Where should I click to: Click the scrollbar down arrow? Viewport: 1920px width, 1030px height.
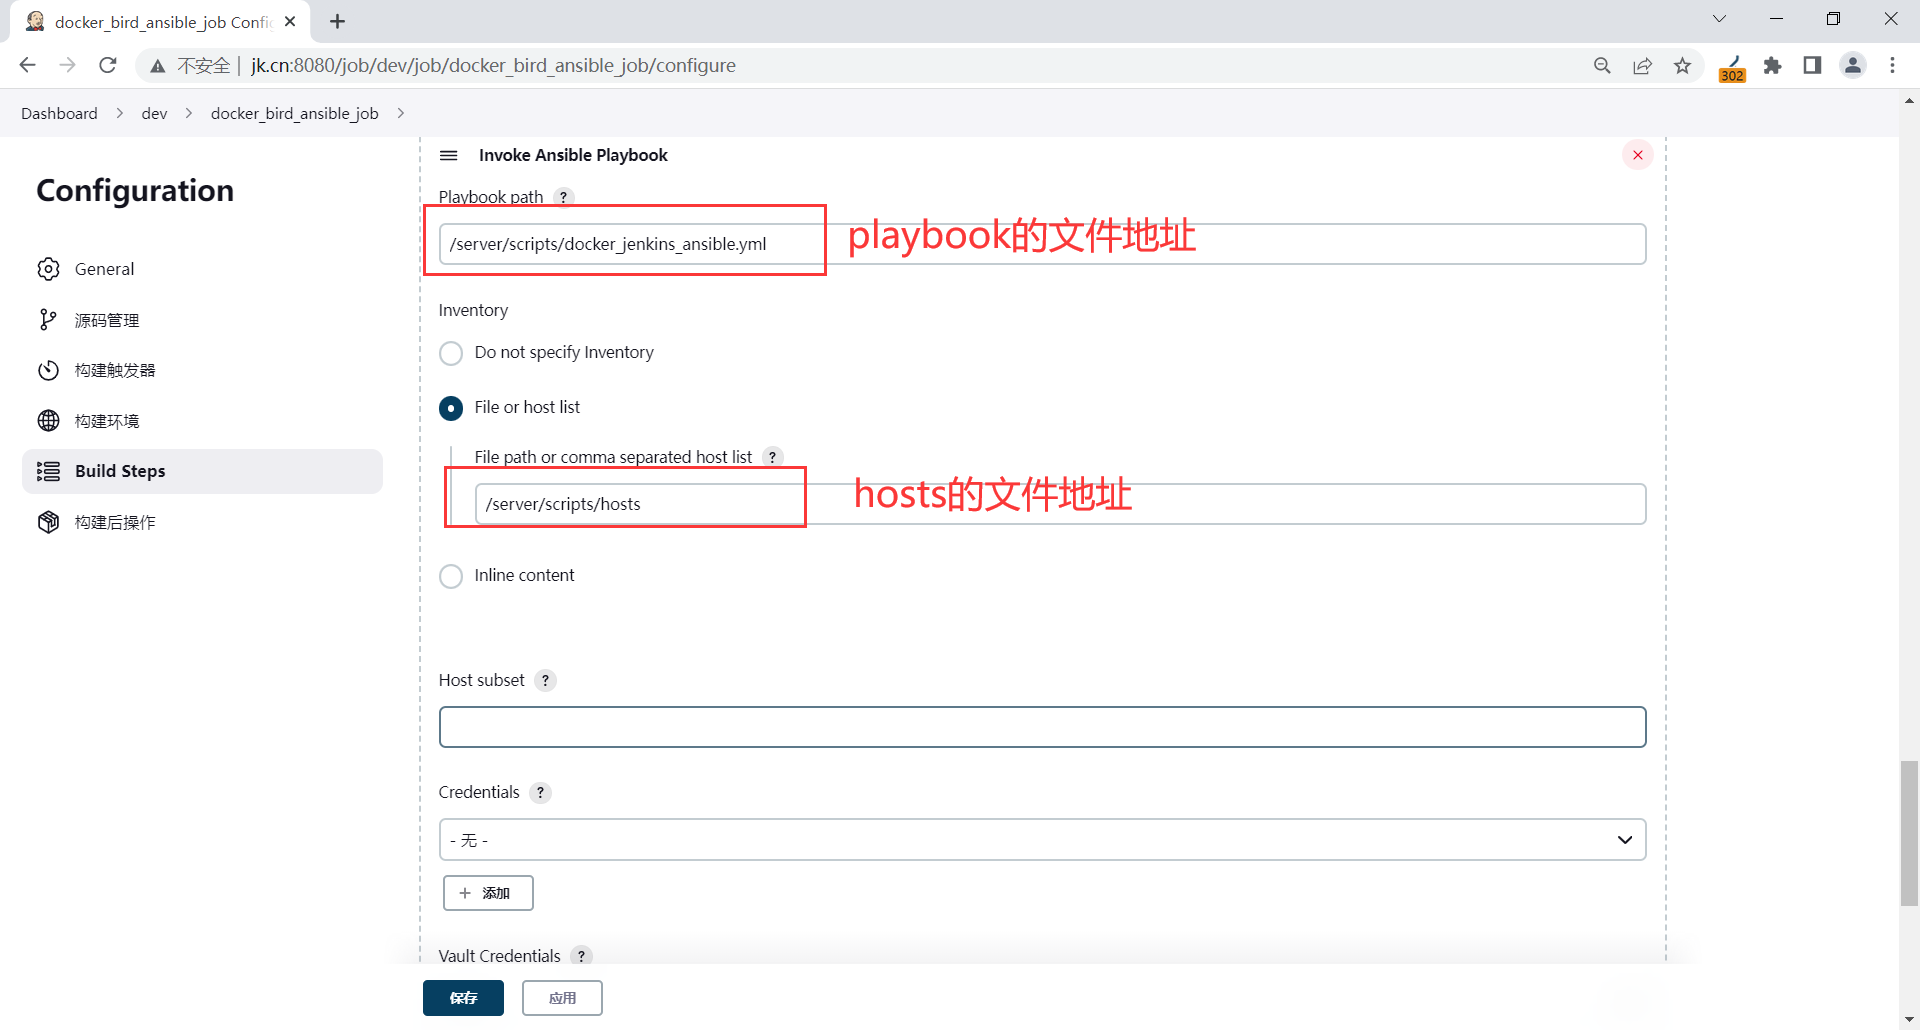(1909, 1020)
